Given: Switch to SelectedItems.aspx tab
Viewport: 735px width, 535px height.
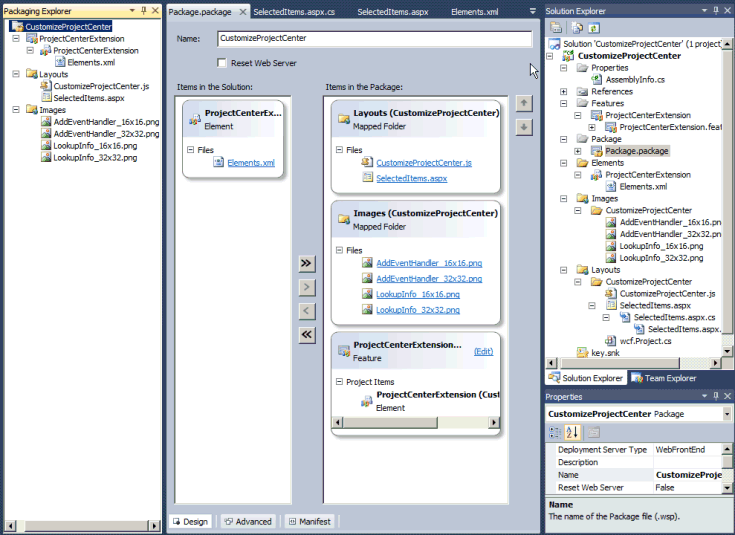Looking at the screenshot, I should click(393, 12).
